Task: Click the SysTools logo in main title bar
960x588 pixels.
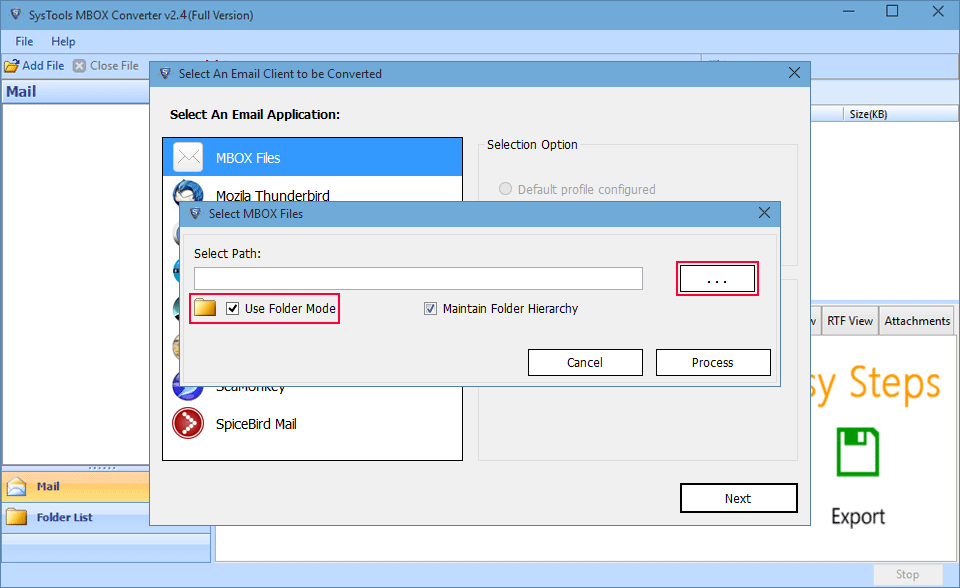Action: pyautogui.click(x=15, y=14)
